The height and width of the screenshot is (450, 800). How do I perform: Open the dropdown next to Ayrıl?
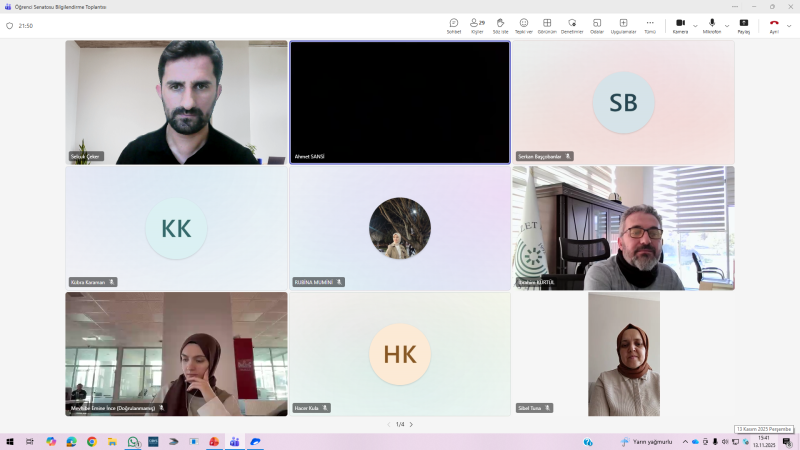[x=789, y=26]
